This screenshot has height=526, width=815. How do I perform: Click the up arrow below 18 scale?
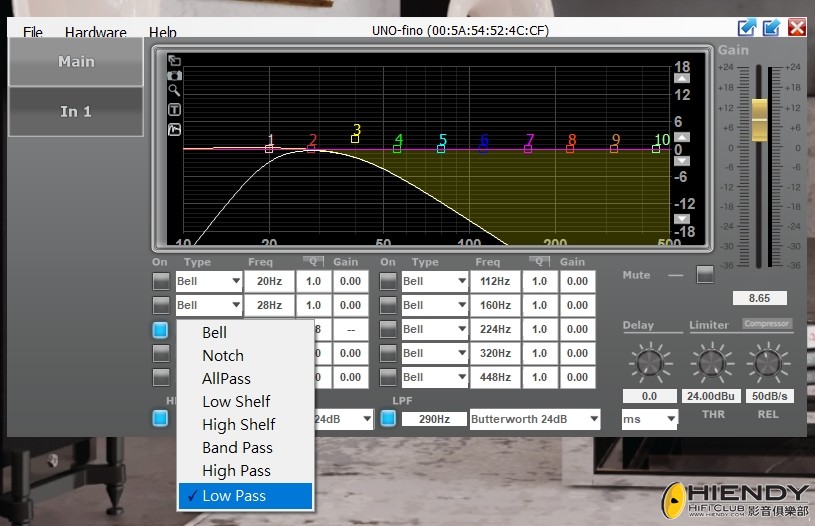[682, 78]
